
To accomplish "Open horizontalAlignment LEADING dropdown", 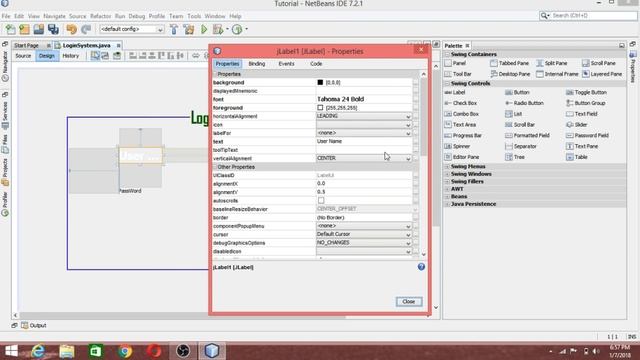I will point(364,116).
